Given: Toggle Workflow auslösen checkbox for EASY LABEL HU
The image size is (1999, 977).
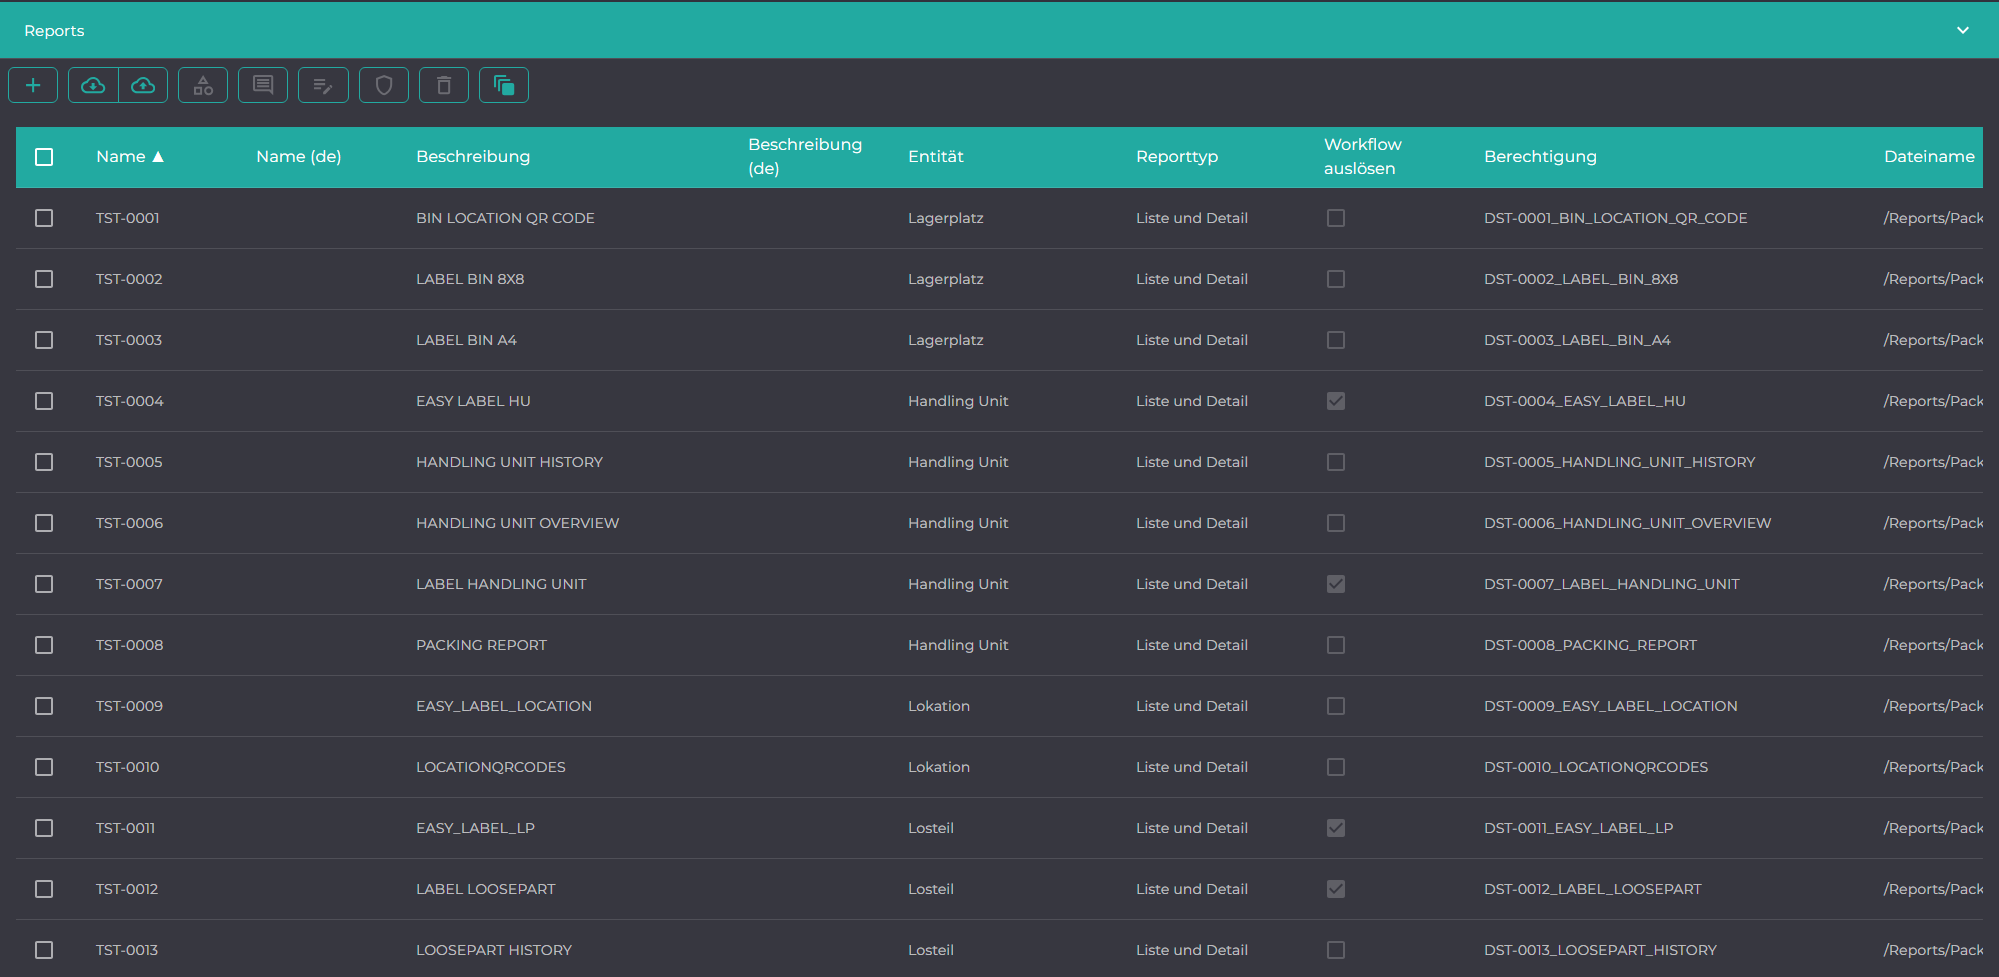Looking at the screenshot, I should (1336, 401).
